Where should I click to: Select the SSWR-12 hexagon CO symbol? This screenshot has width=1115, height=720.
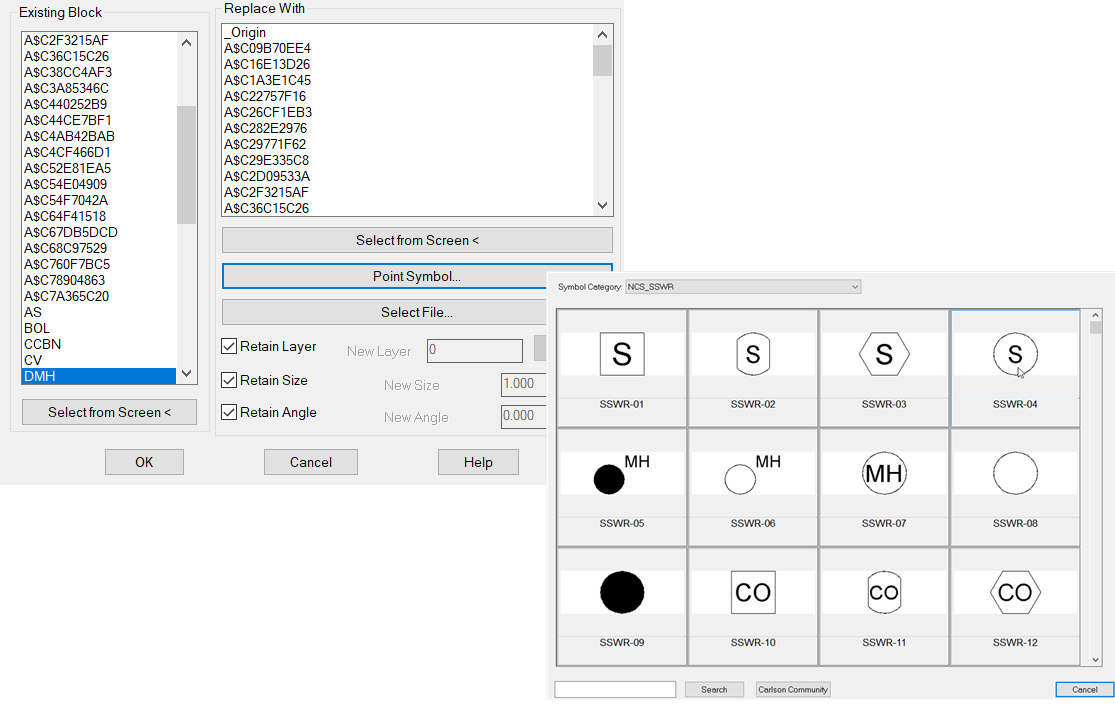[1015, 592]
